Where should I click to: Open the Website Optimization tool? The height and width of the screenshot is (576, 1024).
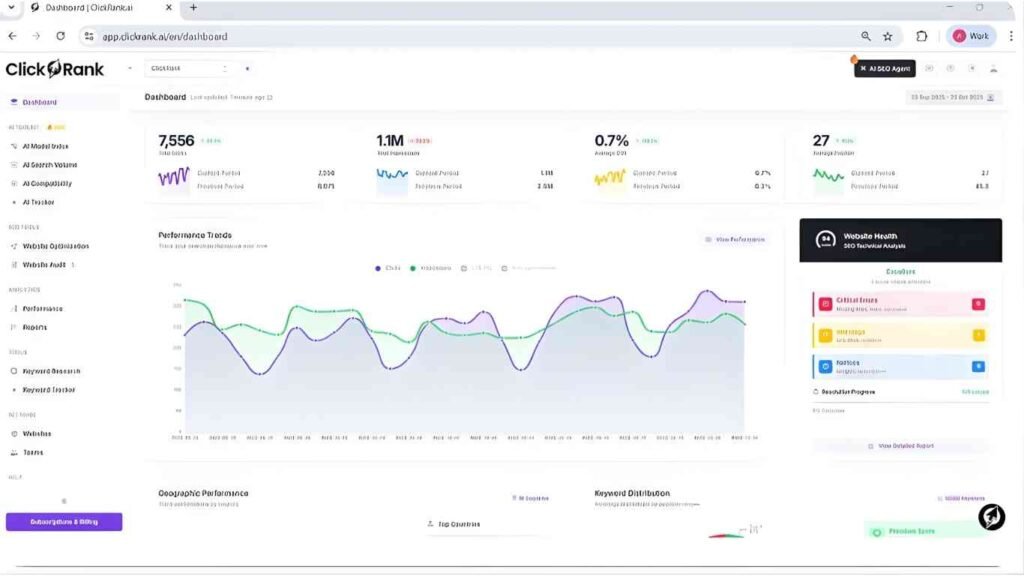[x=56, y=245]
